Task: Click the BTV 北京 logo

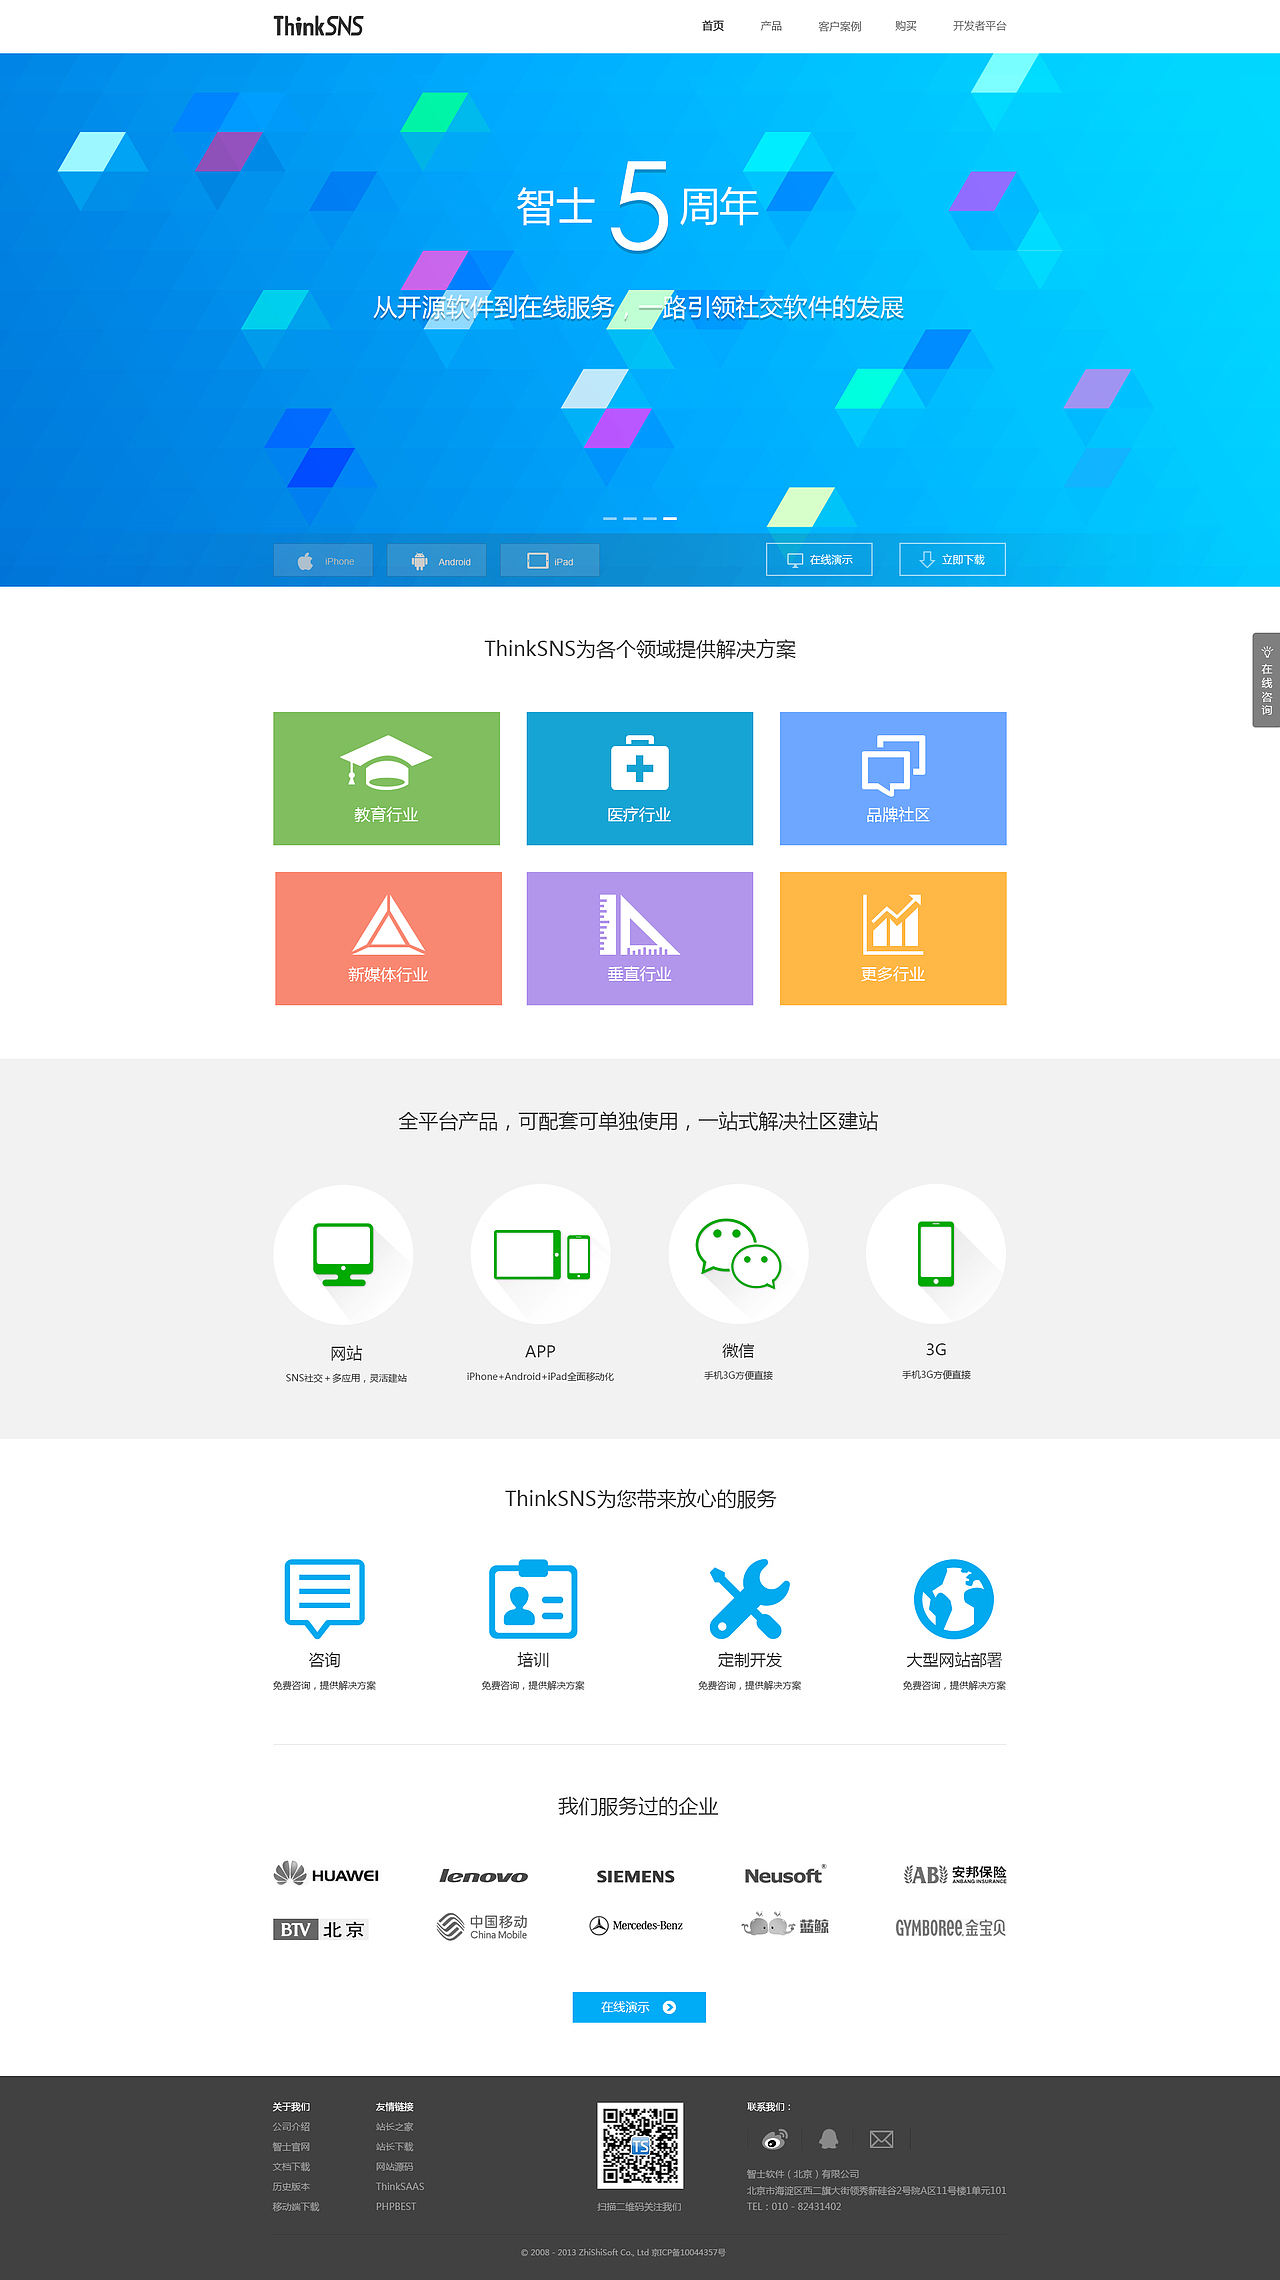Action: pyautogui.click(x=320, y=1929)
